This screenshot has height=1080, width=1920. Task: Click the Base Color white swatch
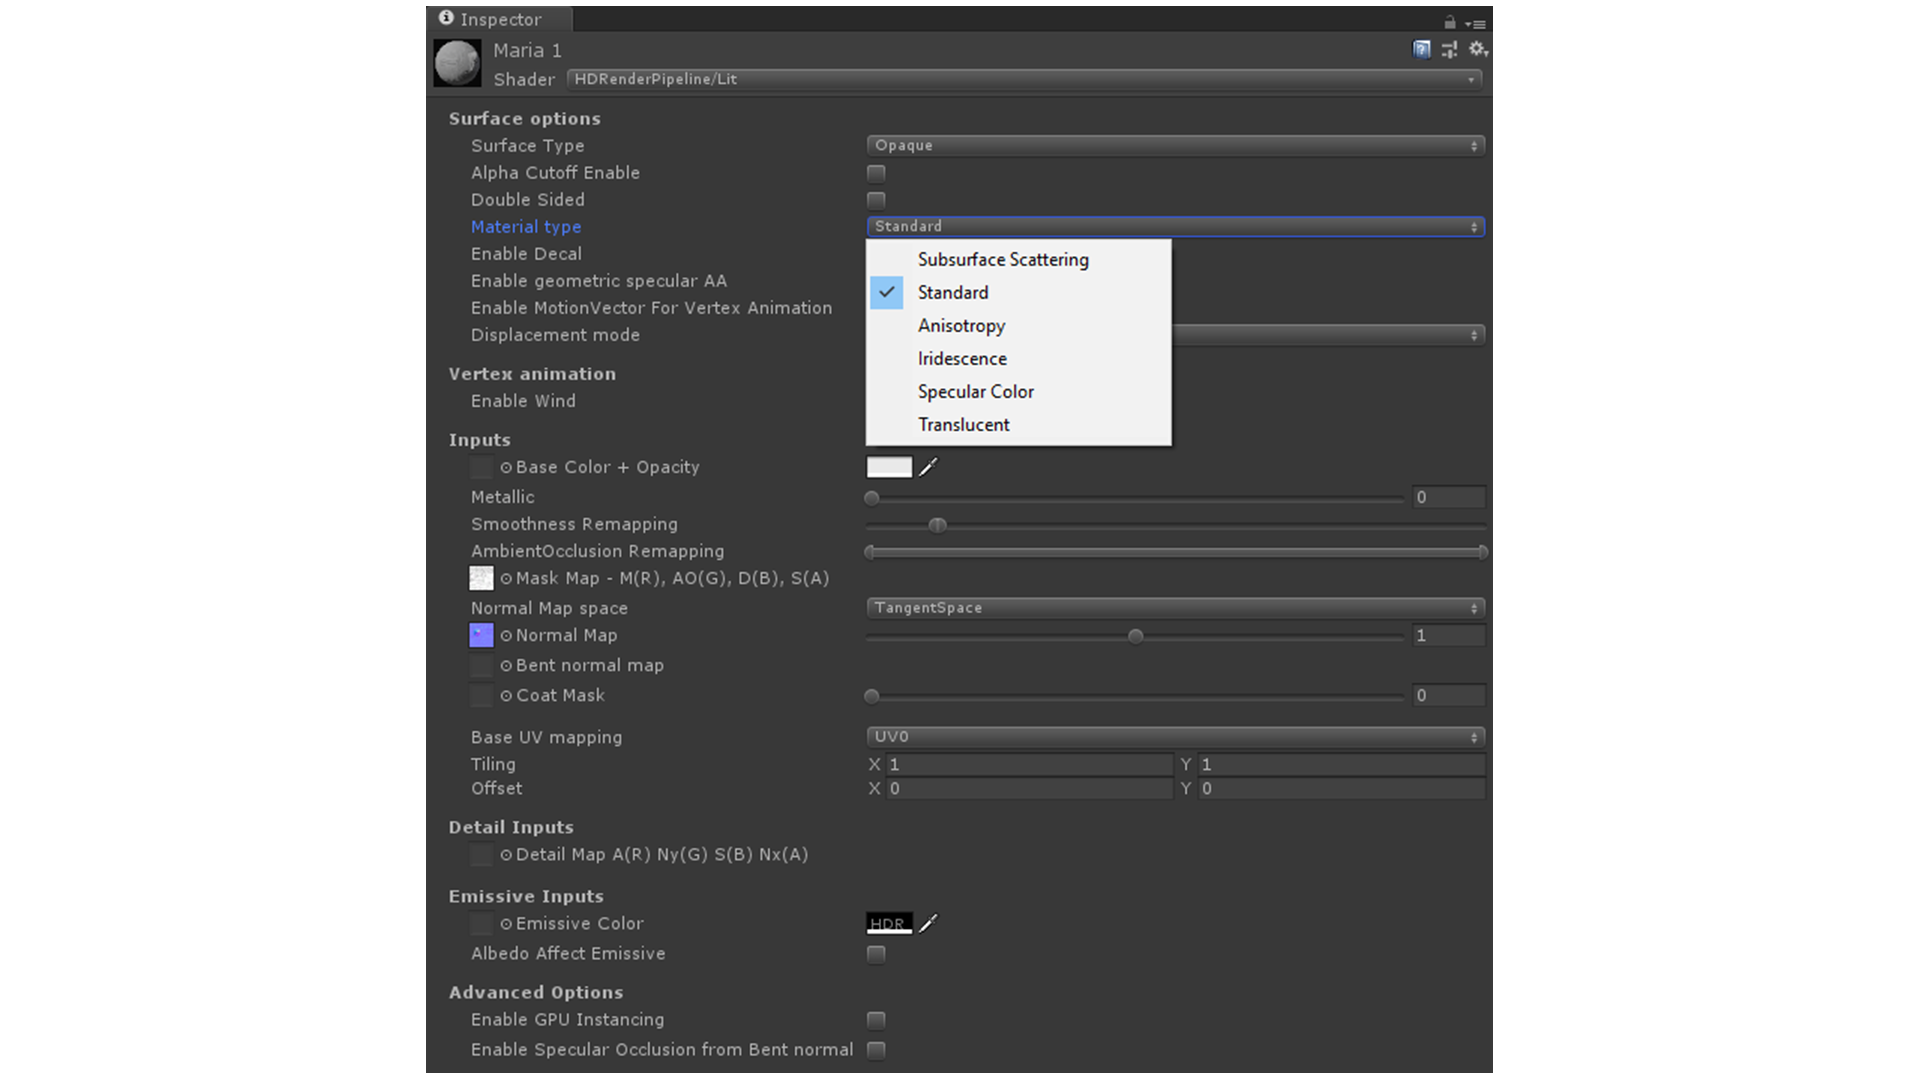pyautogui.click(x=889, y=467)
